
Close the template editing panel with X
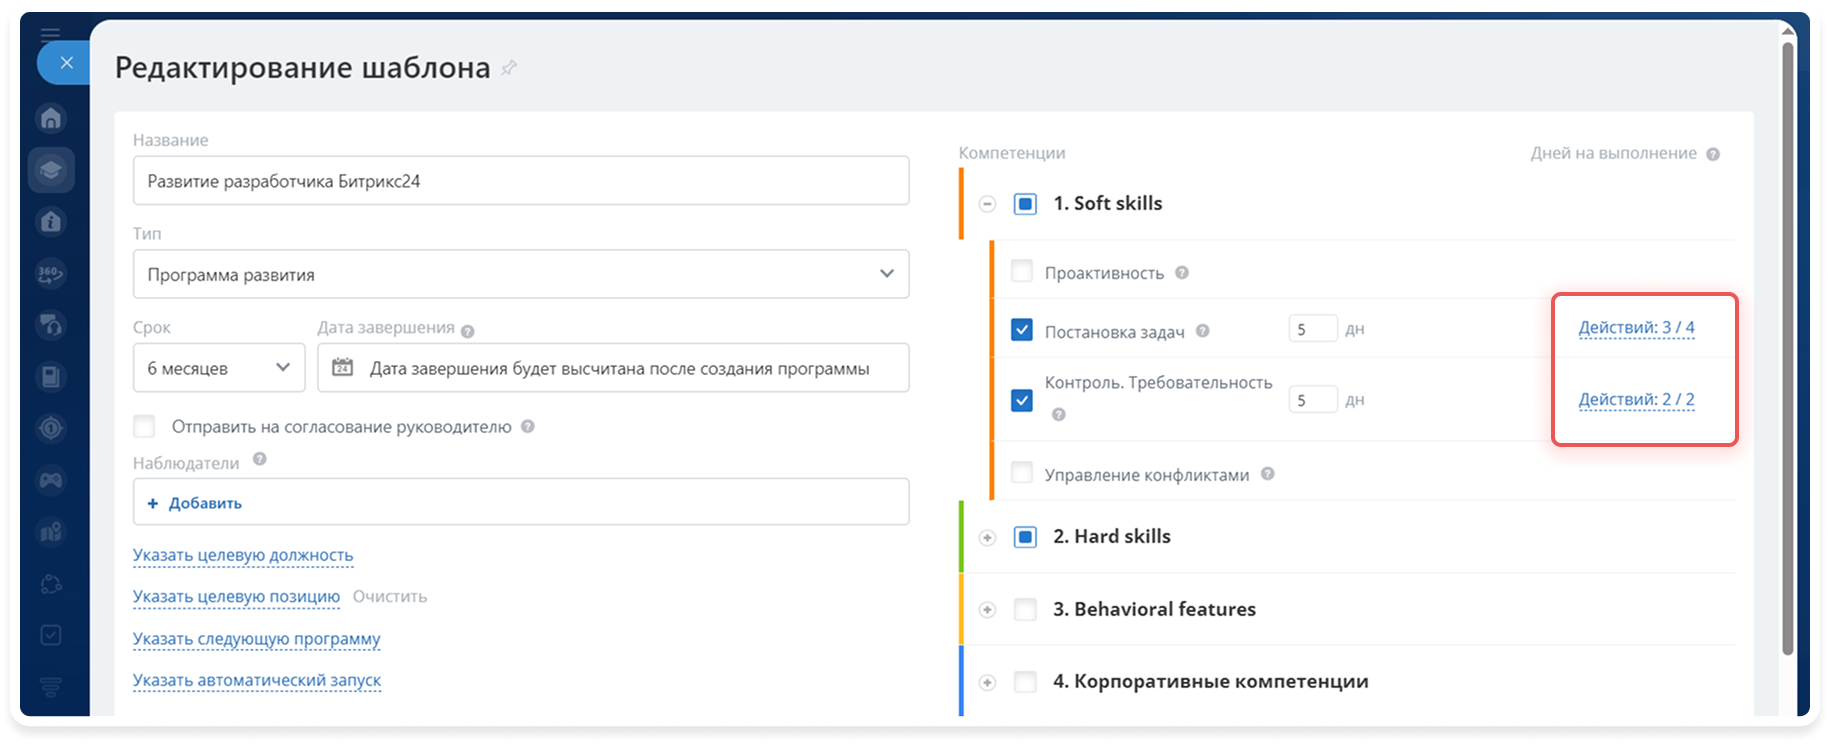pos(66,63)
